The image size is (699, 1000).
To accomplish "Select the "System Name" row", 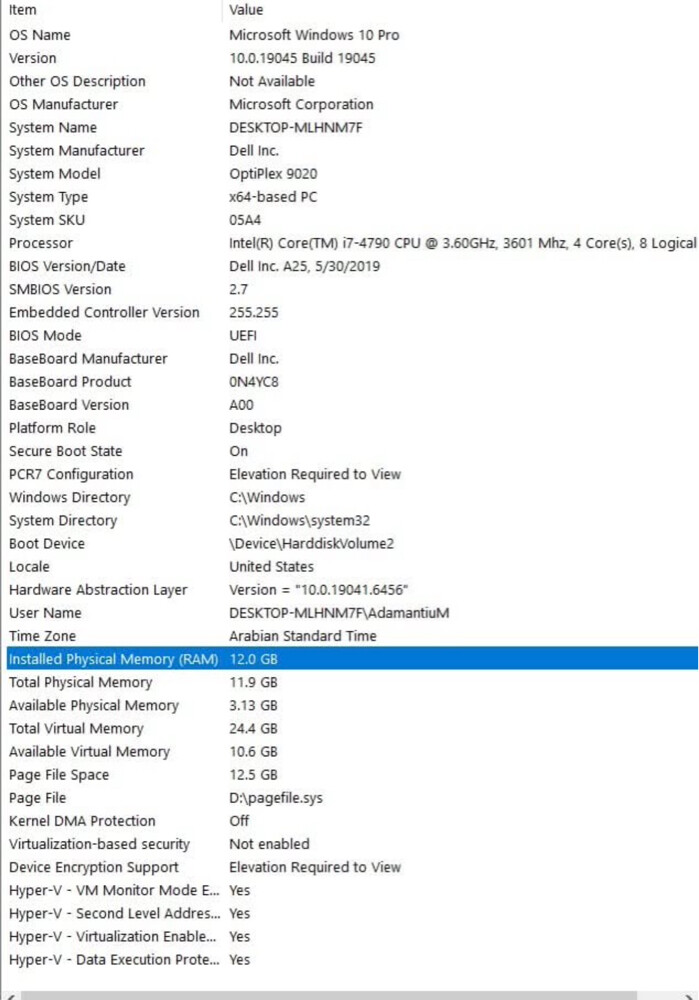I will click(352, 128).
